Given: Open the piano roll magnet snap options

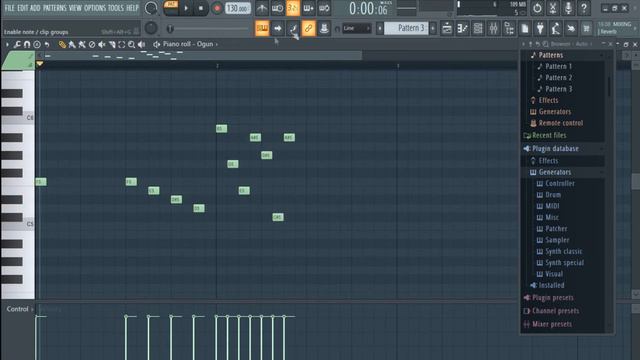Looking at the screenshot, I should [27, 44].
